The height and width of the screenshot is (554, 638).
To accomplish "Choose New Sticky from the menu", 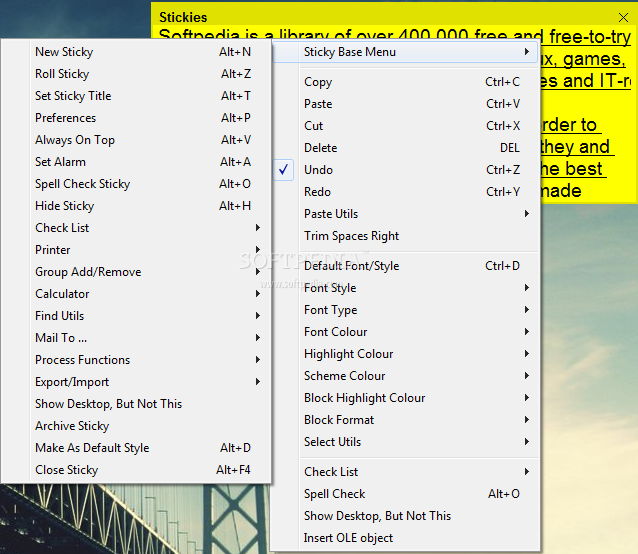I will pyautogui.click(x=136, y=52).
